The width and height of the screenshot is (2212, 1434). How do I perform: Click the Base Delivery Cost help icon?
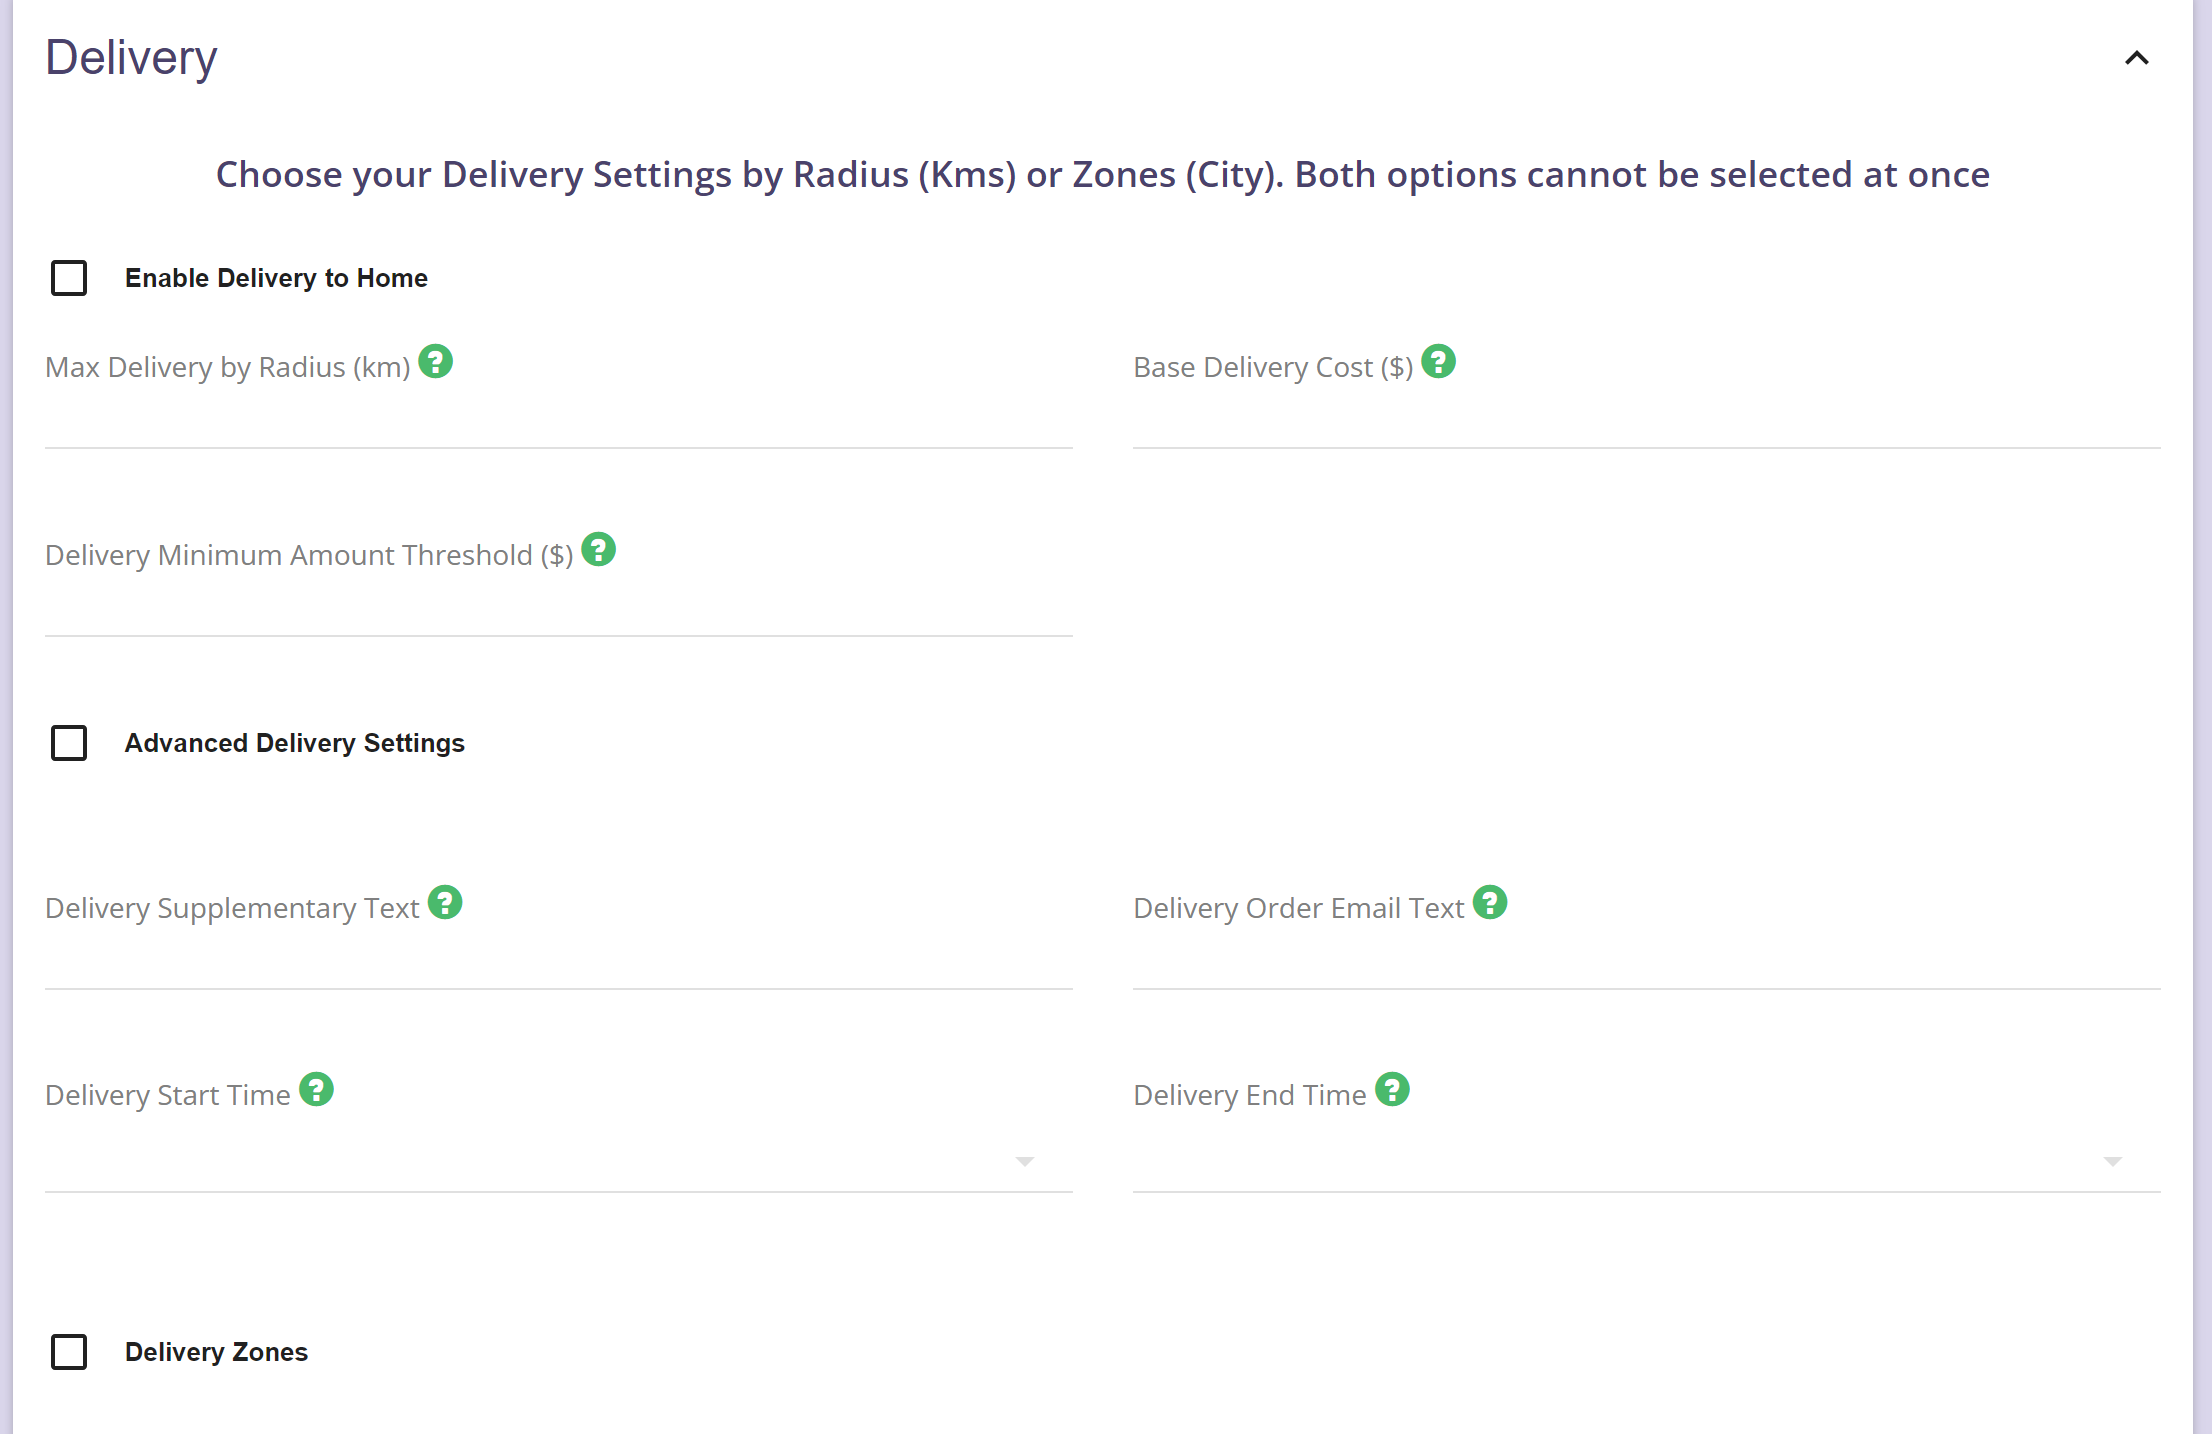1438,361
